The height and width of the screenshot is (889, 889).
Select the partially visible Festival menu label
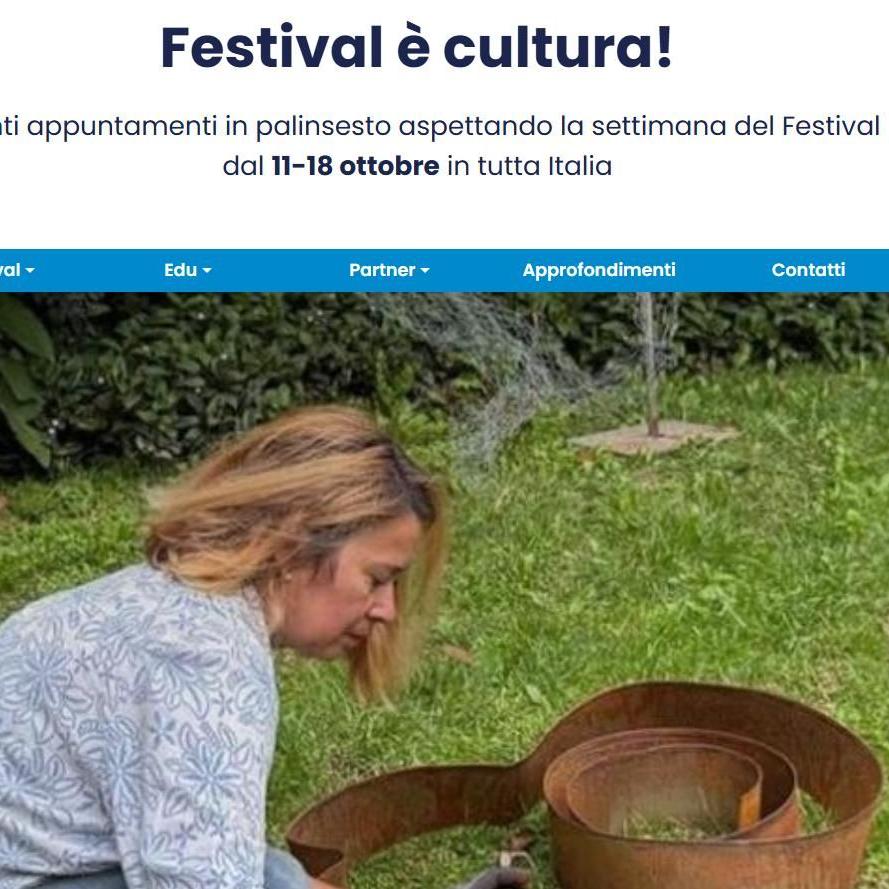coord(10,270)
